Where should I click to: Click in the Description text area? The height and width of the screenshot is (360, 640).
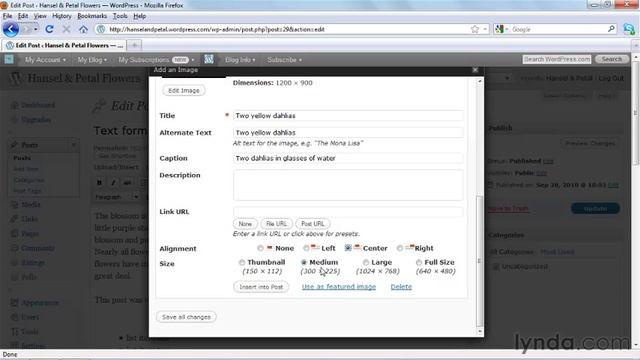pyautogui.click(x=348, y=185)
